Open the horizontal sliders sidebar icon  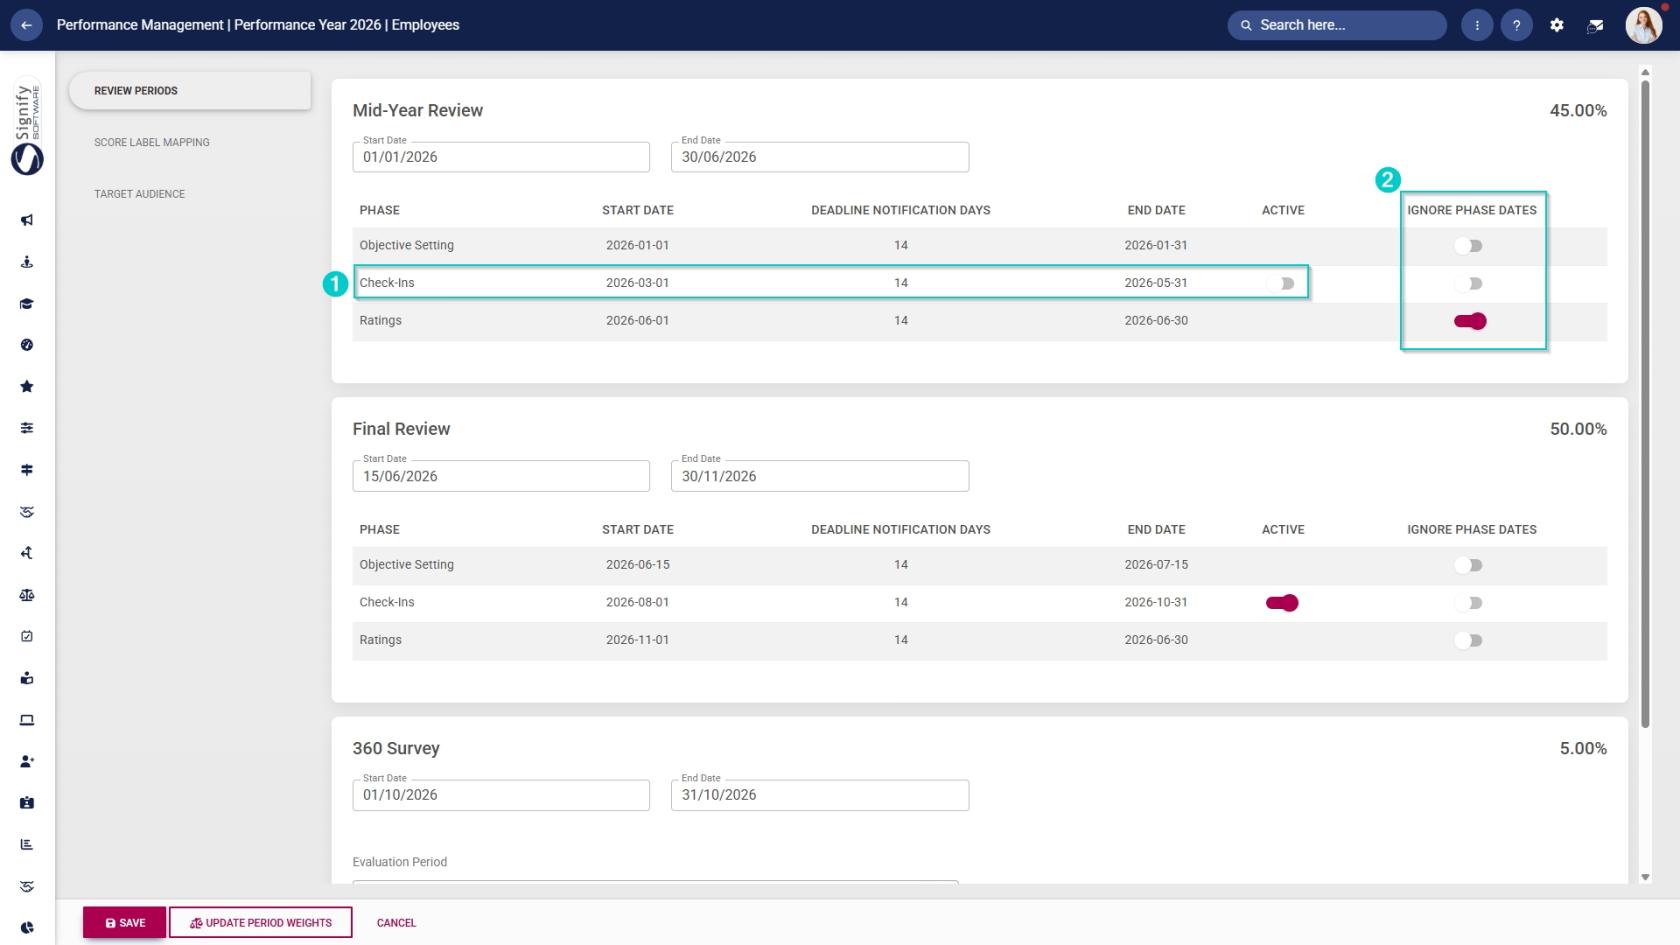tap(27, 428)
